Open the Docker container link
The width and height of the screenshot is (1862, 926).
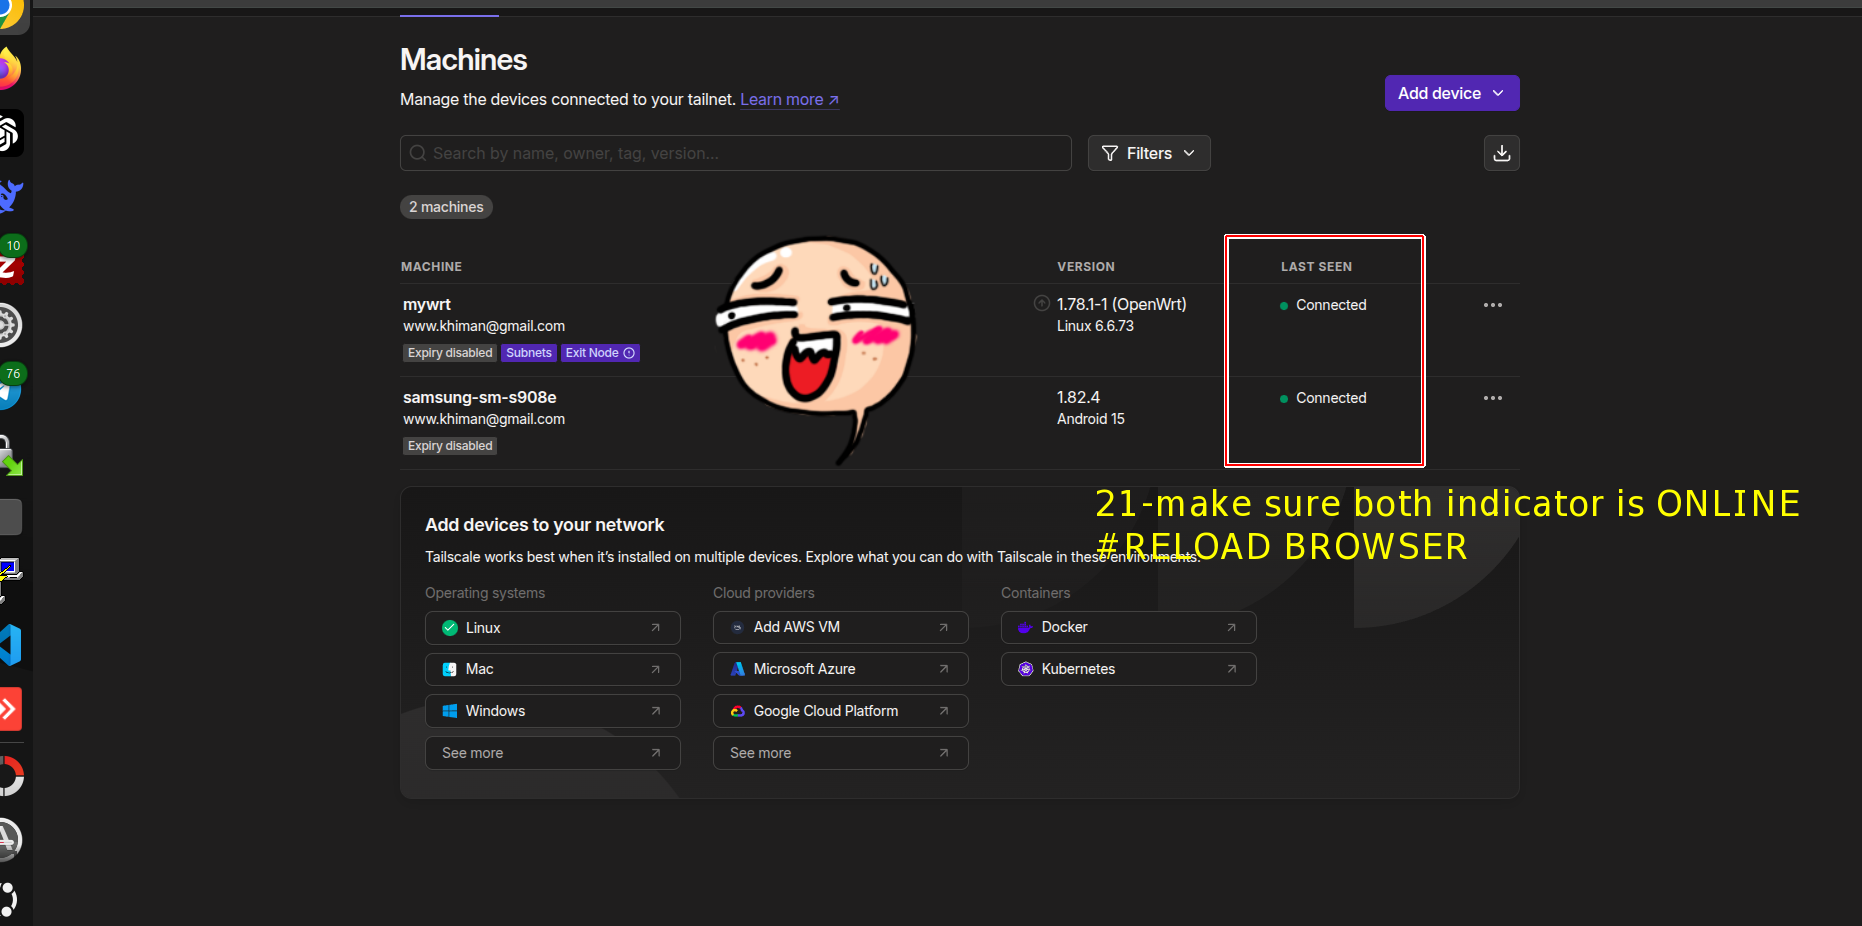[x=1129, y=627]
